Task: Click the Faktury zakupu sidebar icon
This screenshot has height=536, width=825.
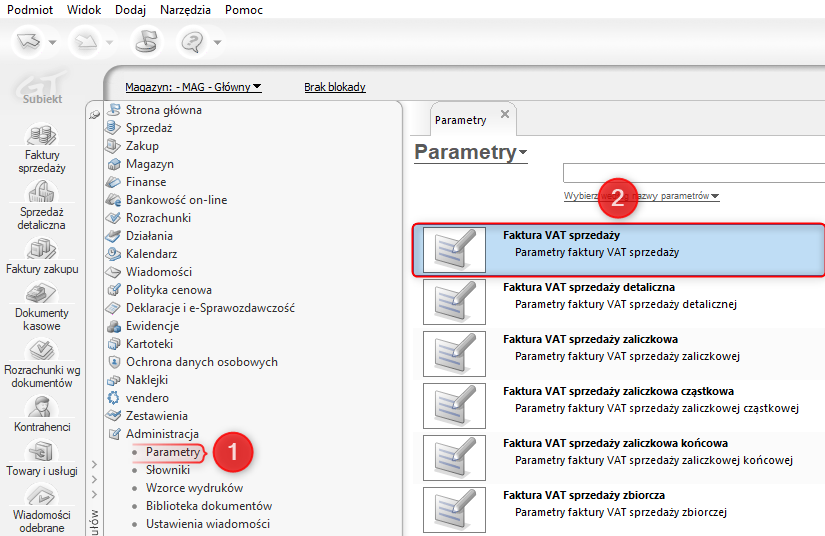Action: click(x=41, y=249)
